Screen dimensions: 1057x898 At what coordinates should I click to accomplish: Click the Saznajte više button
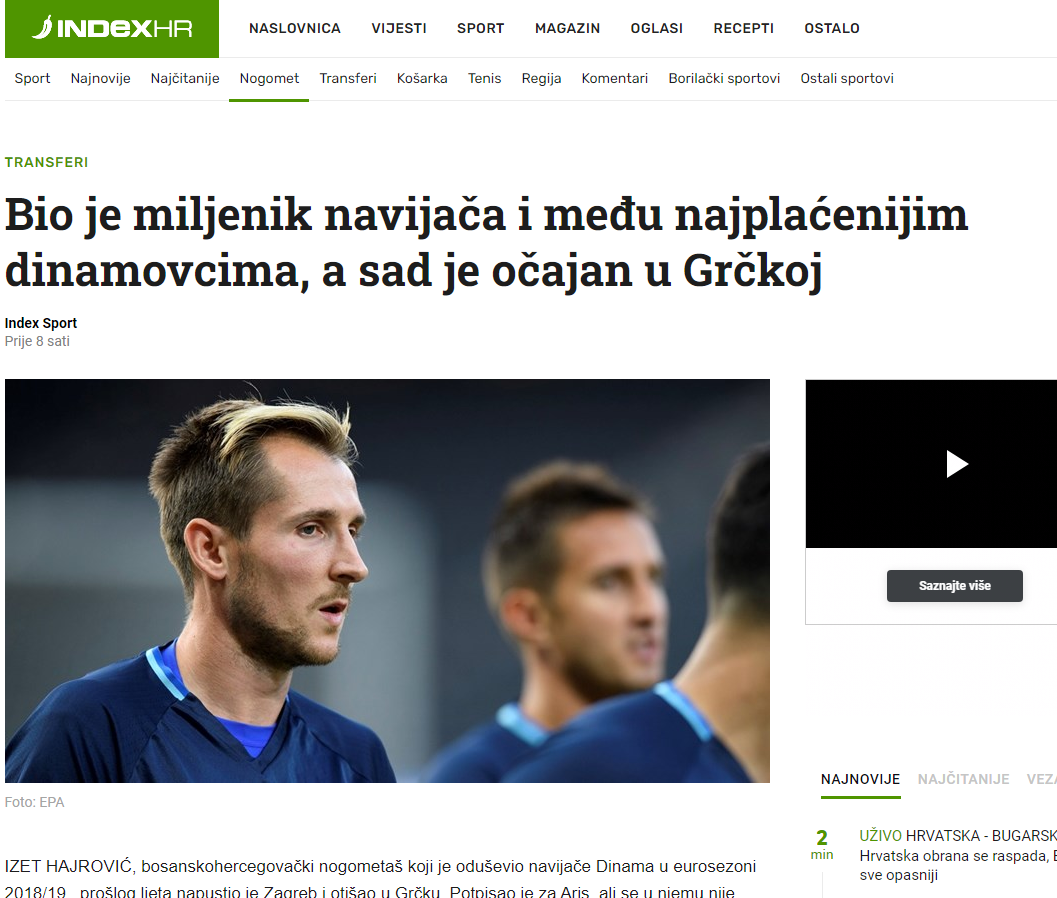click(x=955, y=586)
